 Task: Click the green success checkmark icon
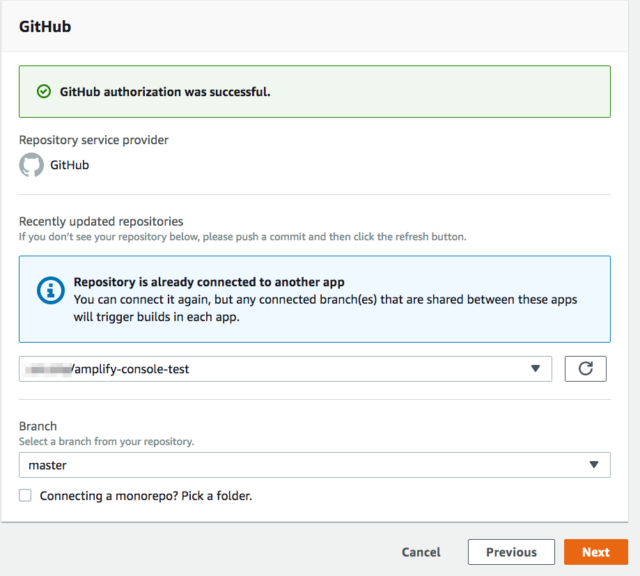pyautogui.click(x=44, y=91)
